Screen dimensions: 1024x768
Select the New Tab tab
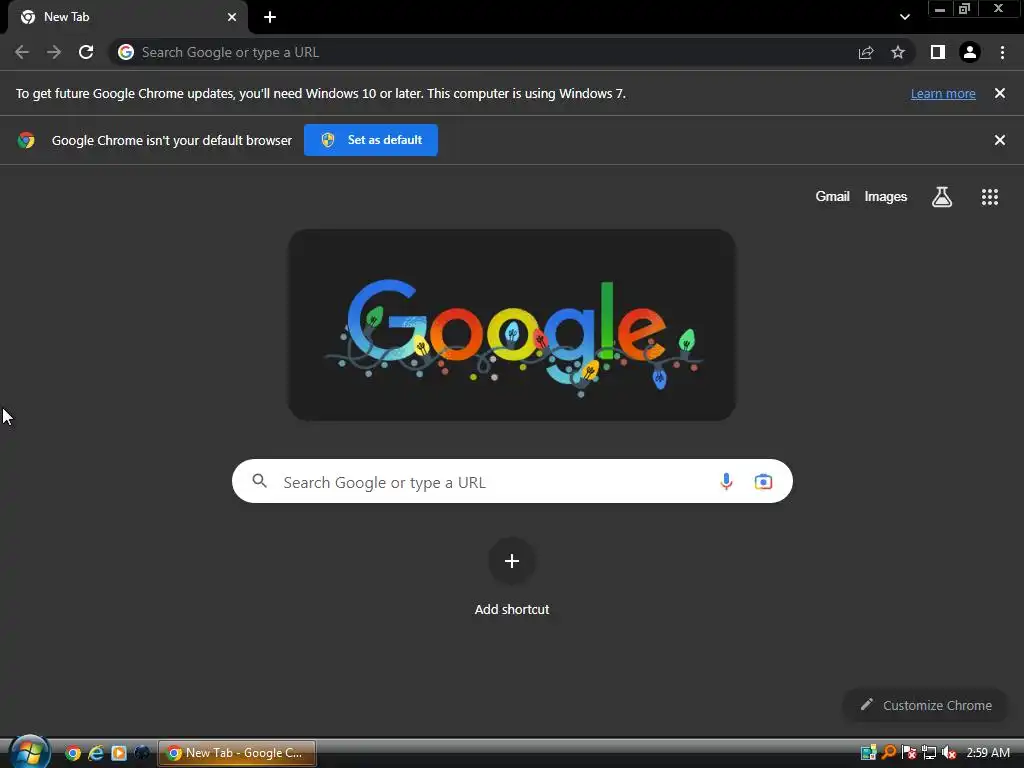[127, 17]
